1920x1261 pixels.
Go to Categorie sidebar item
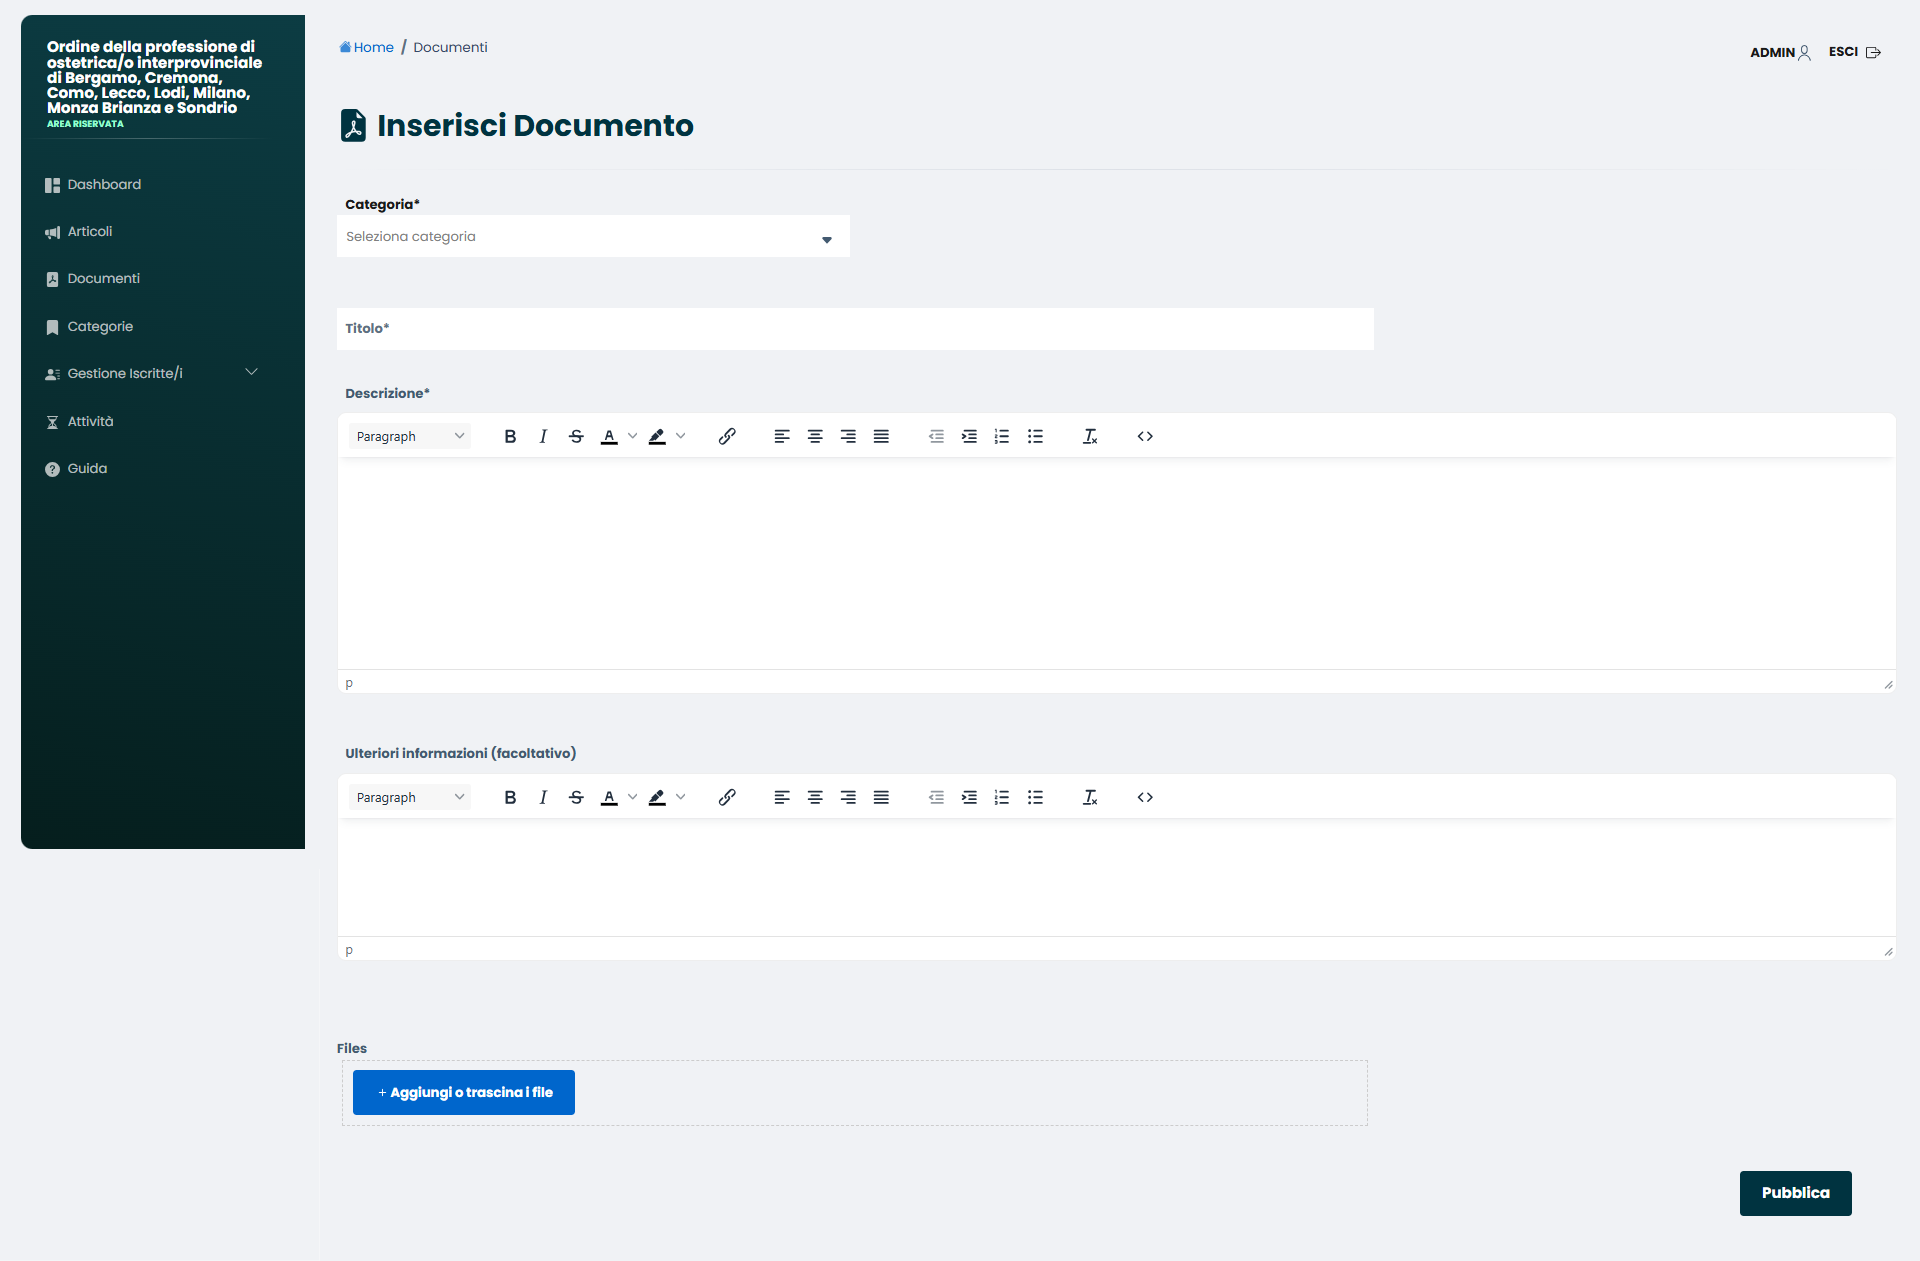tap(100, 327)
